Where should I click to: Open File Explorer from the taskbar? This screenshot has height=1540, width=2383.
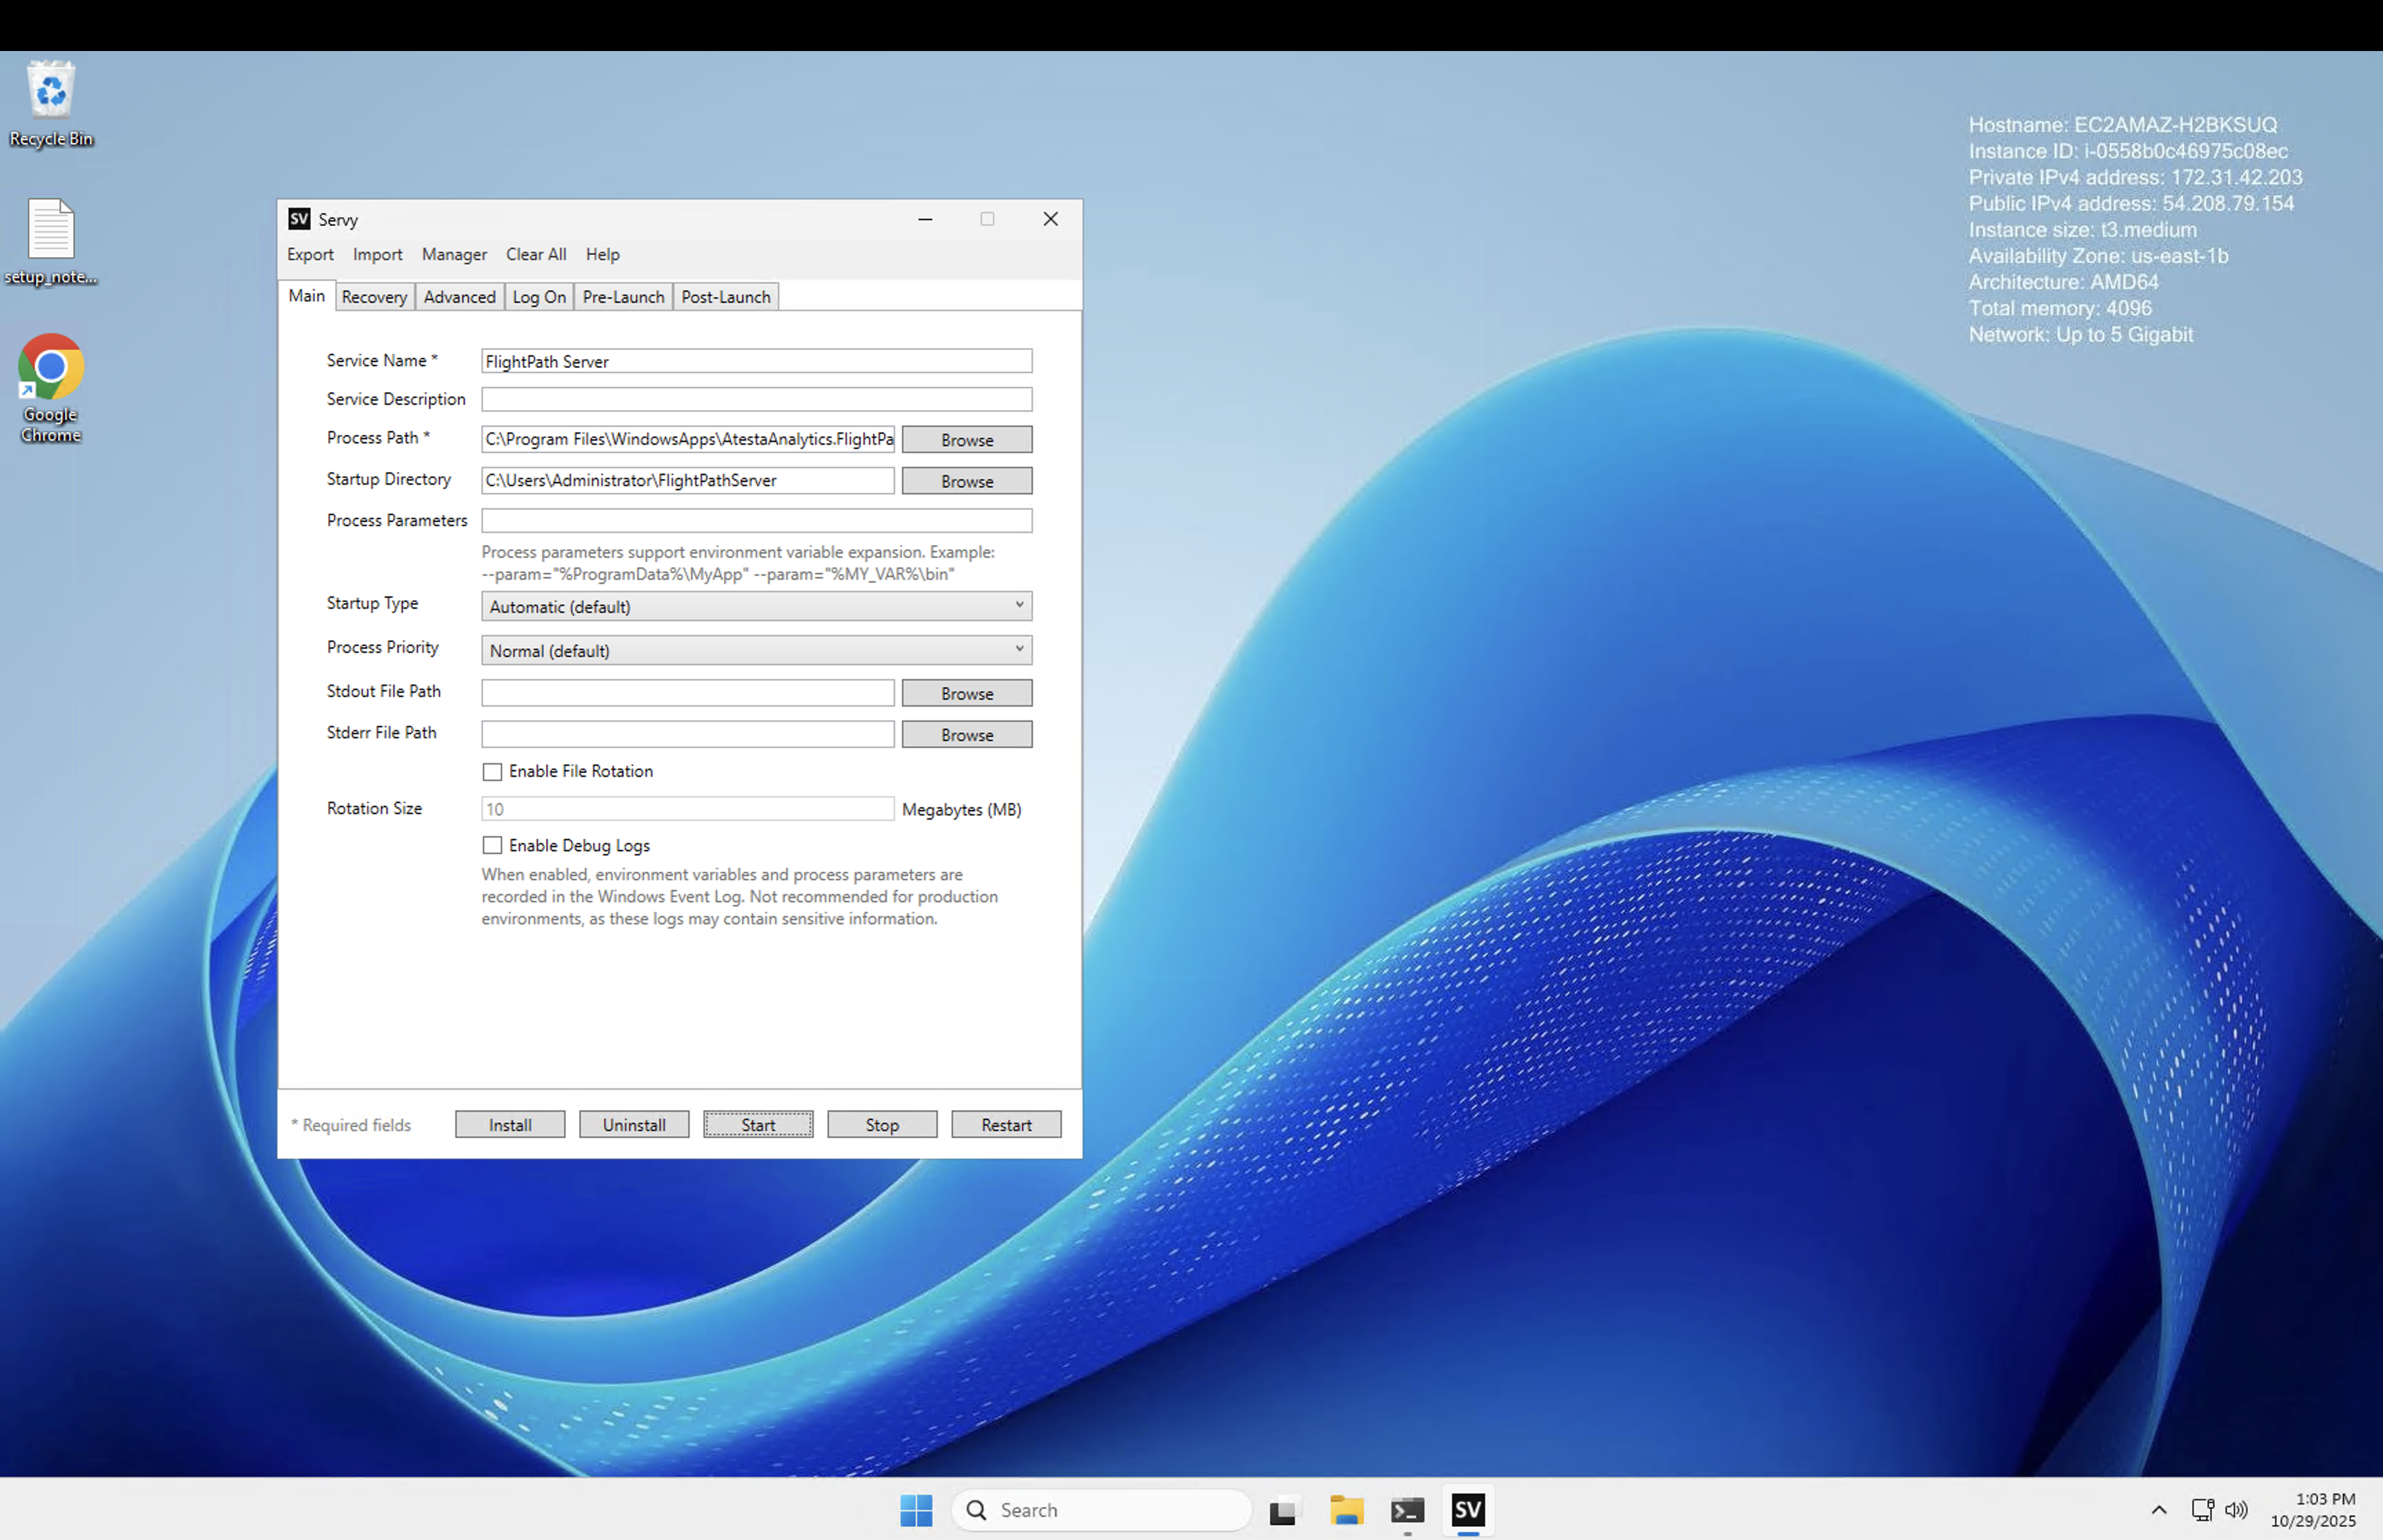pyautogui.click(x=1346, y=1509)
